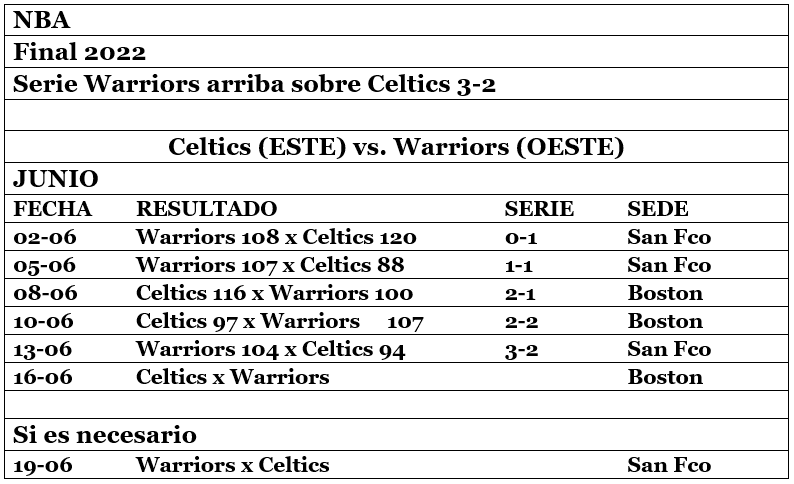Click the Celtics 116 x Warriors 100 result
The image size is (794, 484).
274,293
